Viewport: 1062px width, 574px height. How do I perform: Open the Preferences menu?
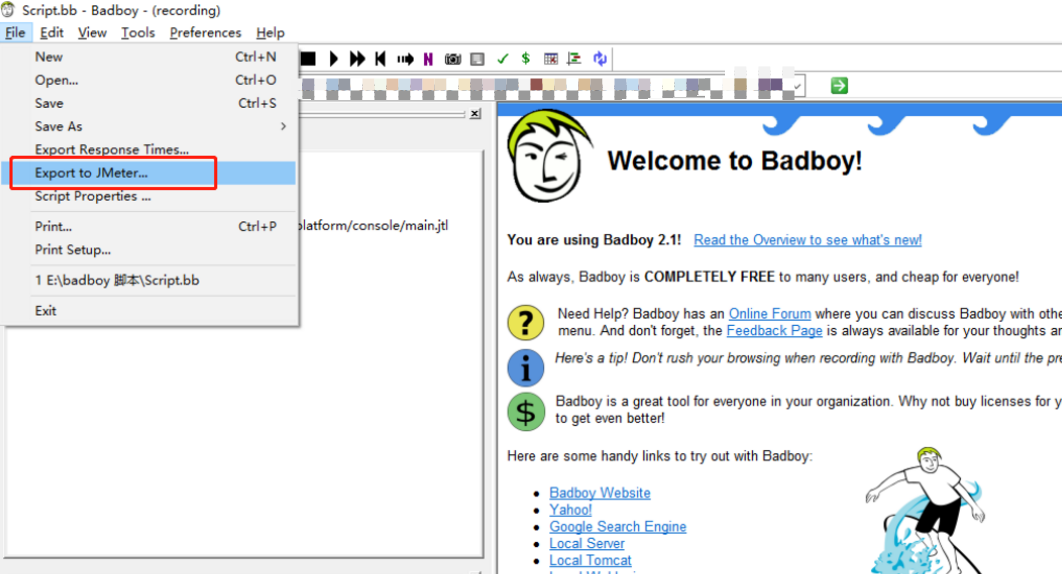tap(205, 33)
